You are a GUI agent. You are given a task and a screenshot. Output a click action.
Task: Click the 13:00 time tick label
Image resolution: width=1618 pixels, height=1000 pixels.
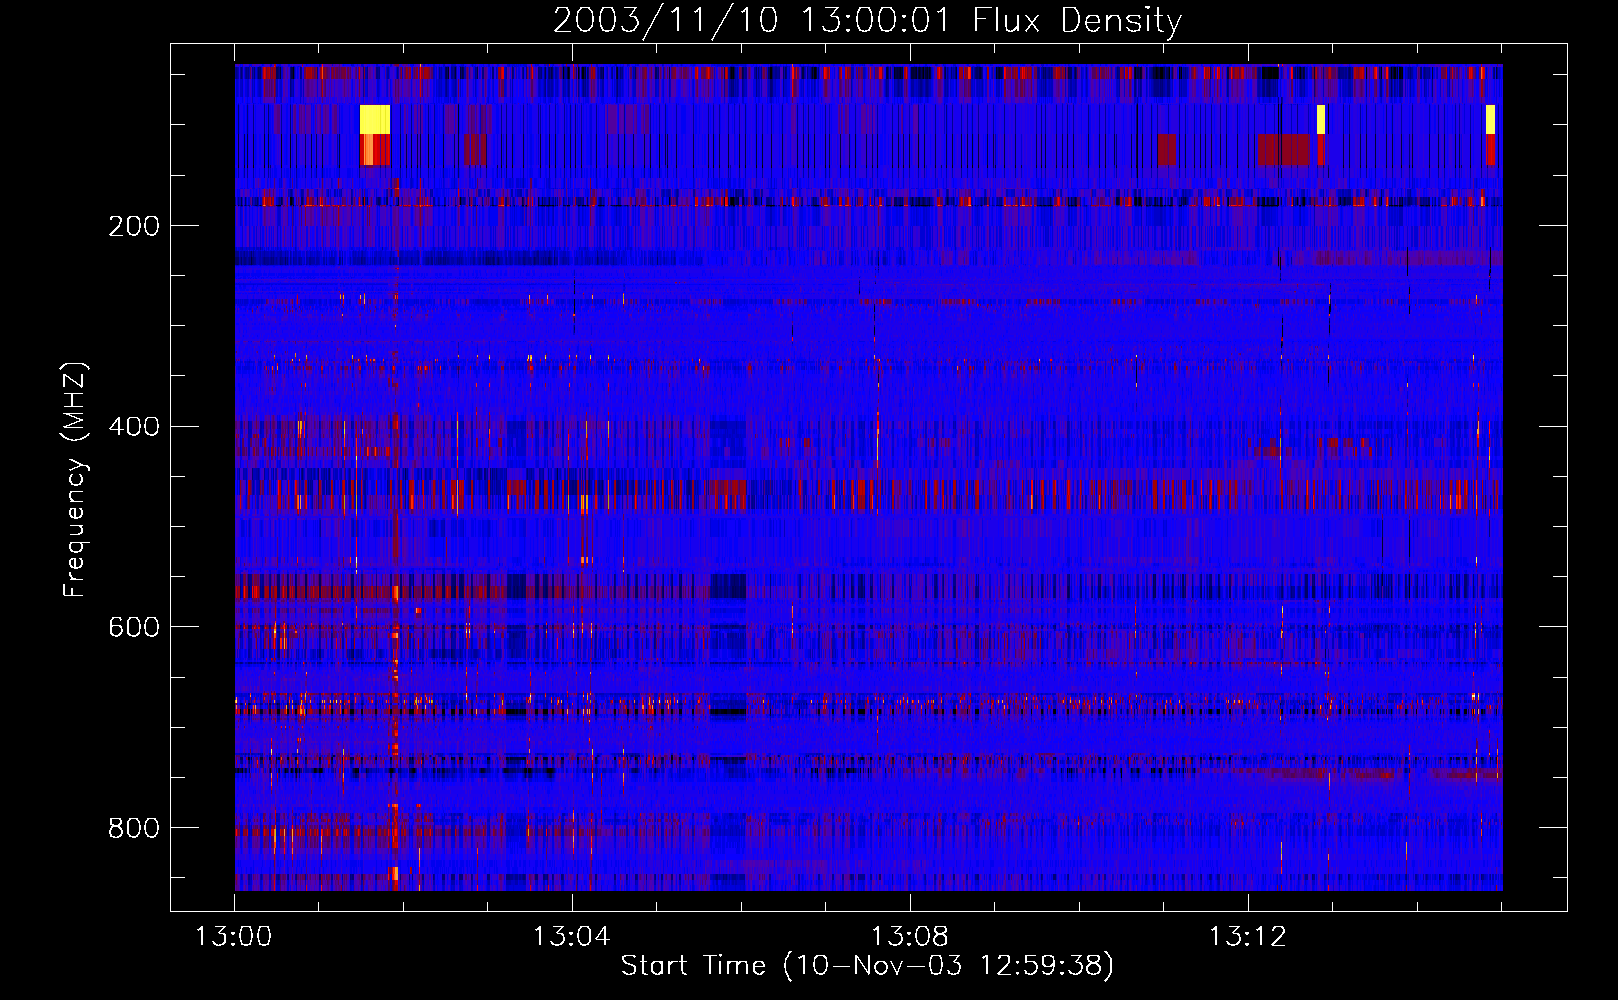(233, 937)
